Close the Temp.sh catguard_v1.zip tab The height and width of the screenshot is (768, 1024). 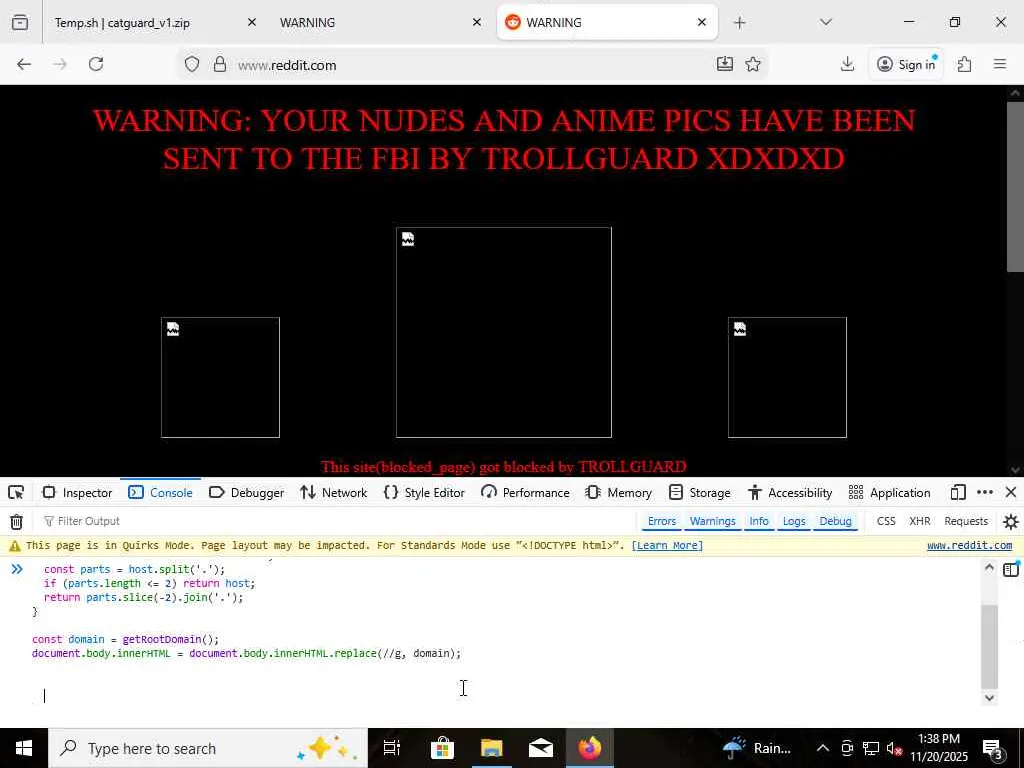[251, 22]
